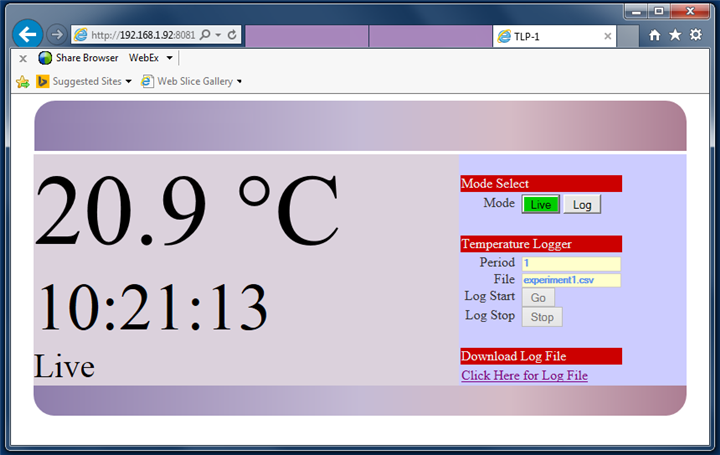Expand the Suggested Sites dropdown arrow
Image resolution: width=720 pixels, height=455 pixels.
129,82
